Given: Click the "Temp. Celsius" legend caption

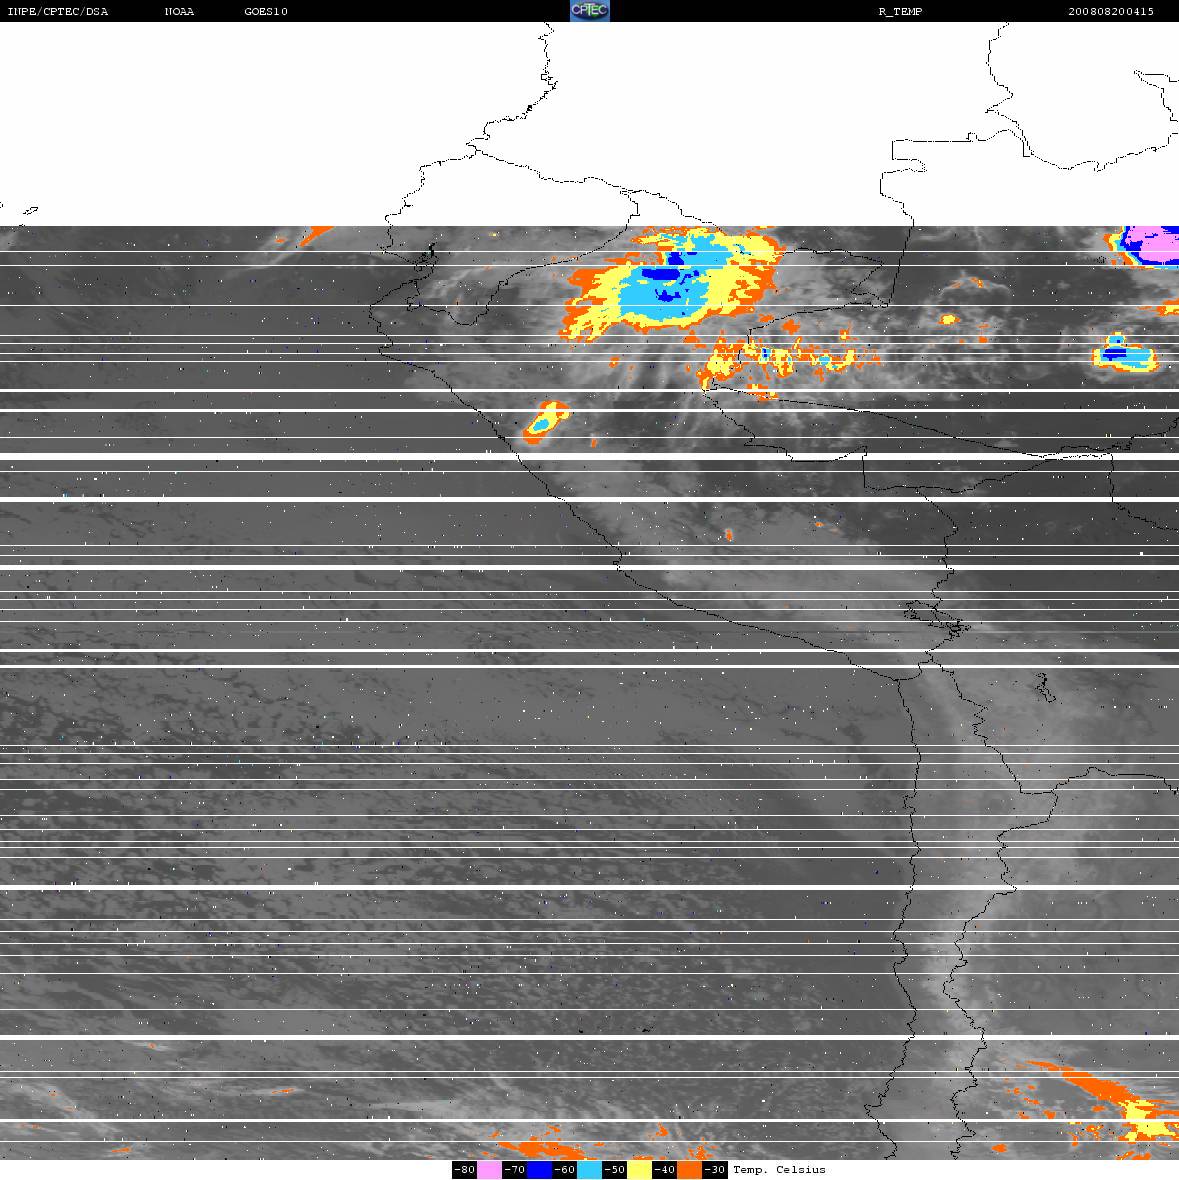Looking at the screenshot, I should tap(779, 1169).
